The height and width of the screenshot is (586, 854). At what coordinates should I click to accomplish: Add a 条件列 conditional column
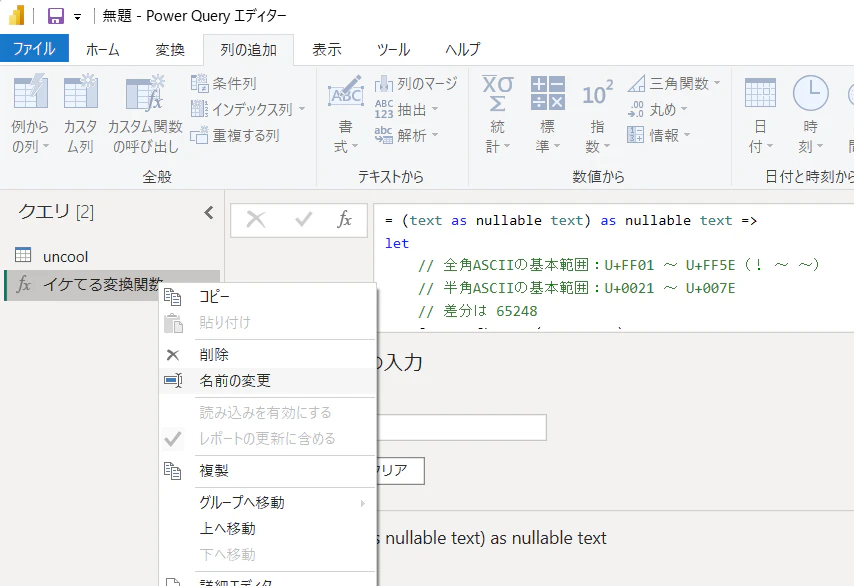coord(224,83)
